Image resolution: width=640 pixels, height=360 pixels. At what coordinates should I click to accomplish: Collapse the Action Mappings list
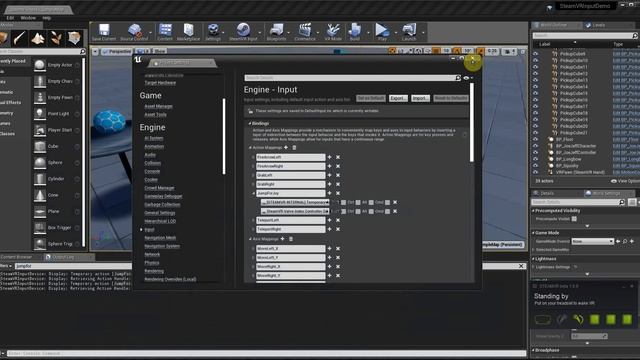tap(250, 148)
